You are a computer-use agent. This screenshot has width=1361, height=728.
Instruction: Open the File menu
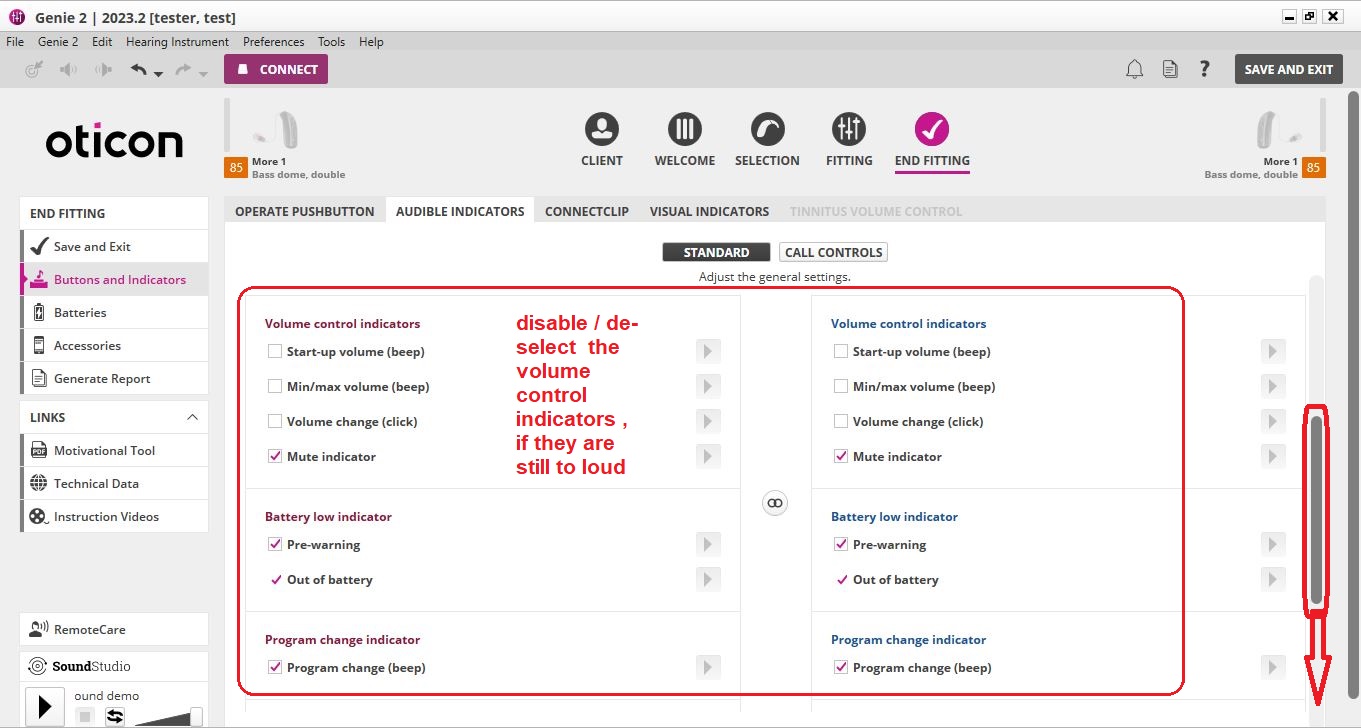[15, 42]
